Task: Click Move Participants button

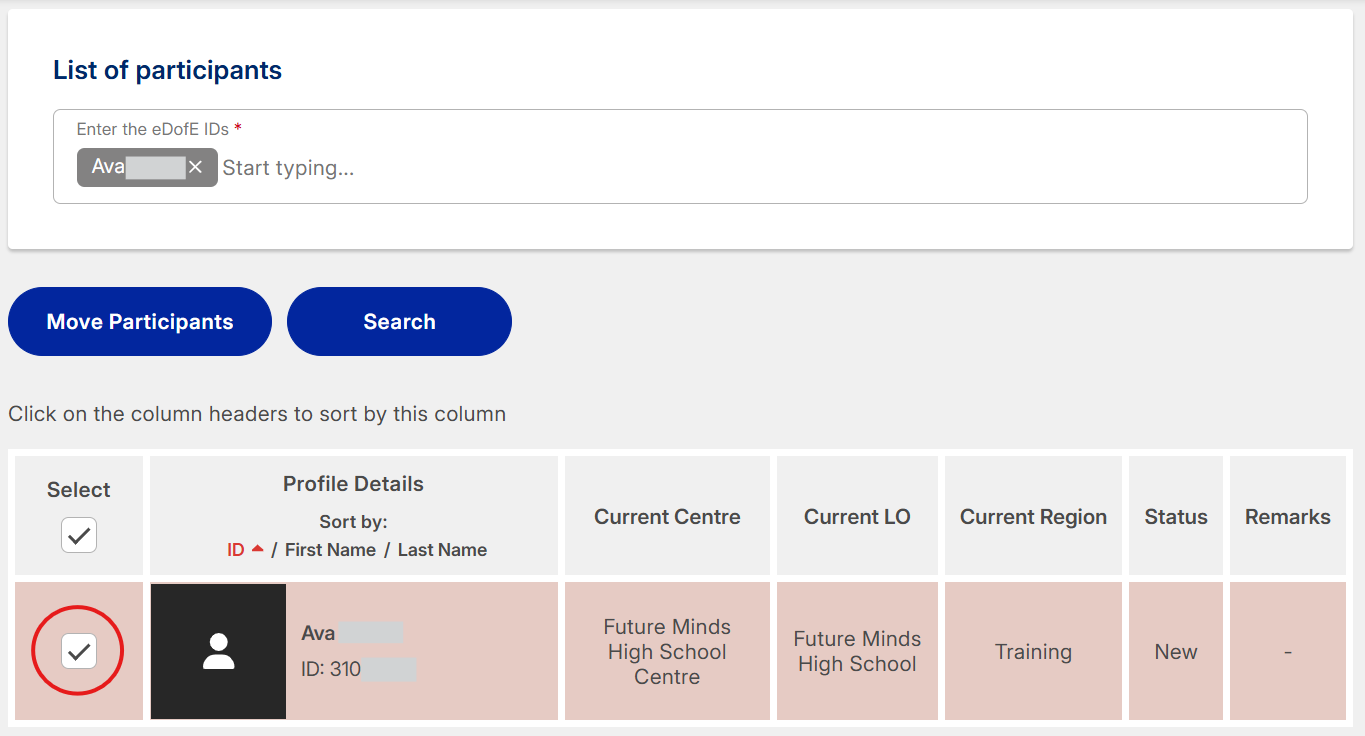Action: 140,321
